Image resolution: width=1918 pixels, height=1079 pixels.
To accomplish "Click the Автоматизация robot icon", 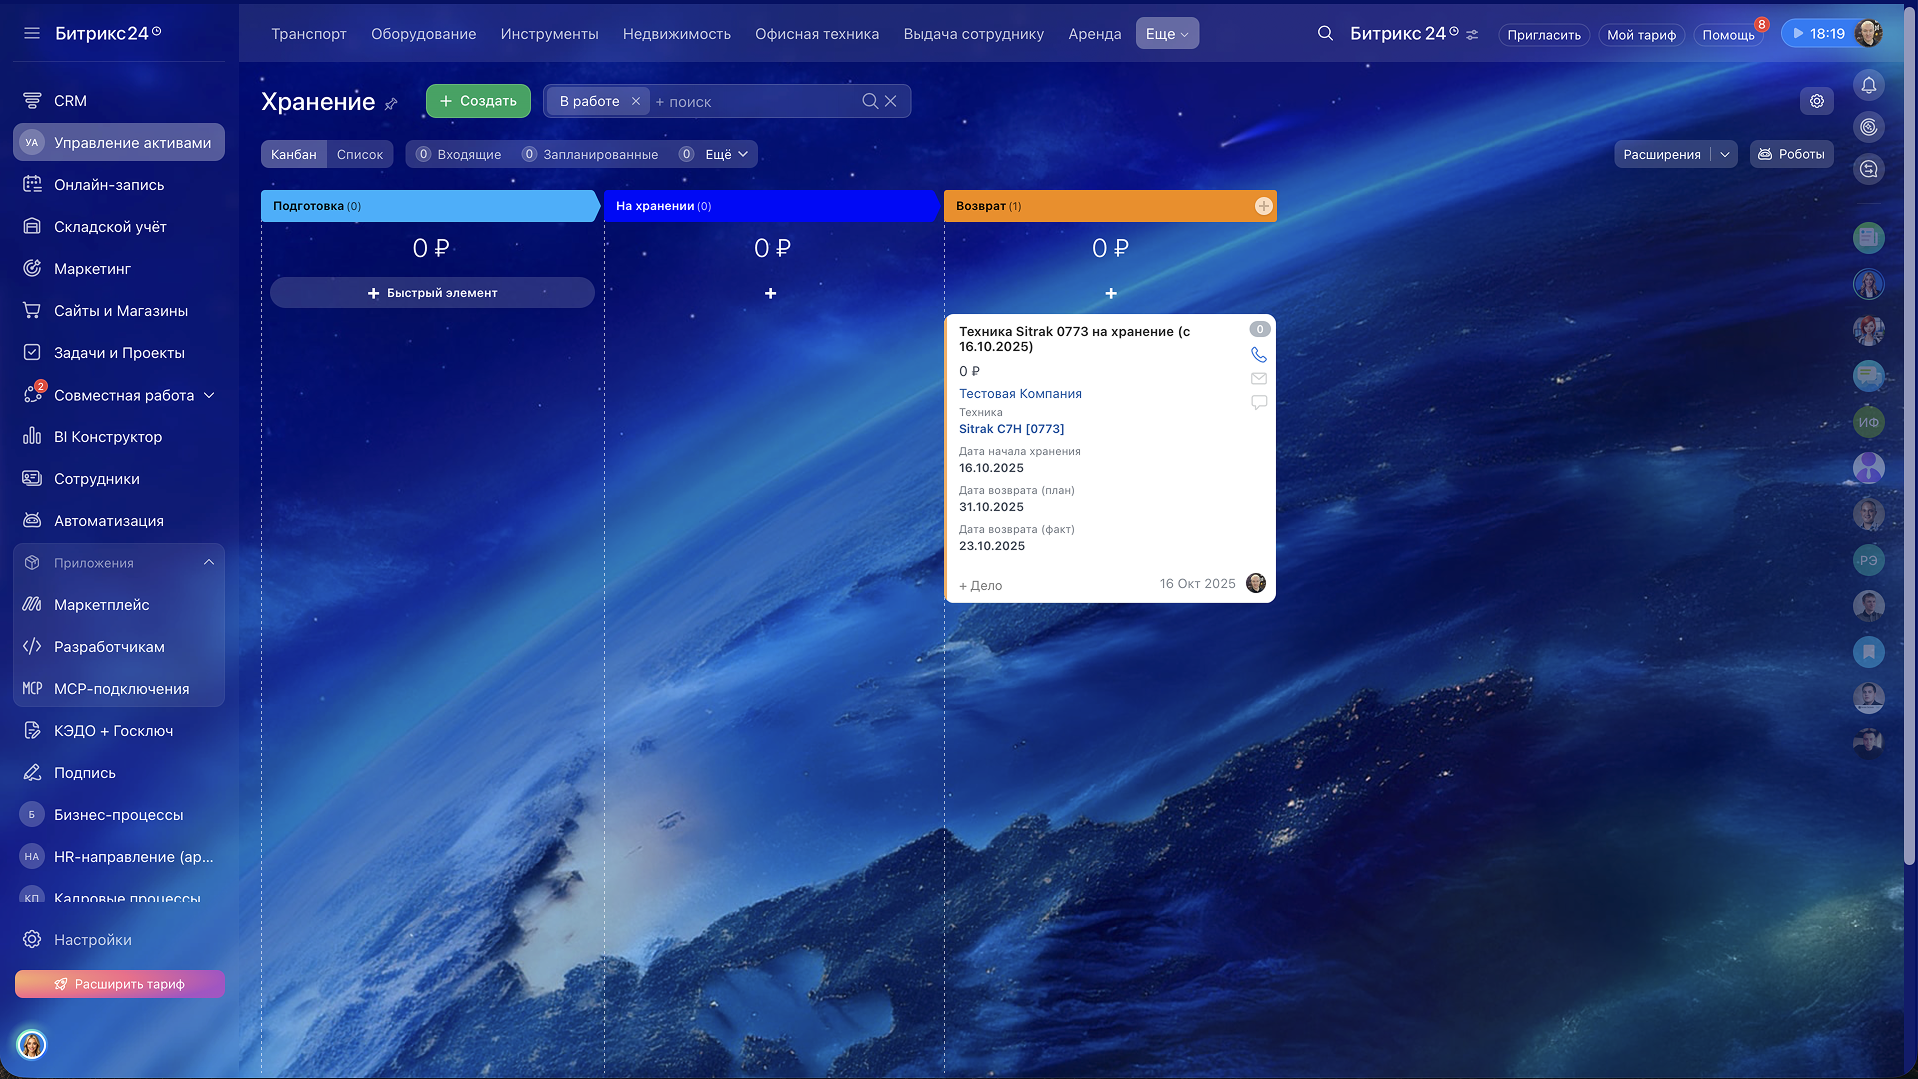I will [32, 521].
